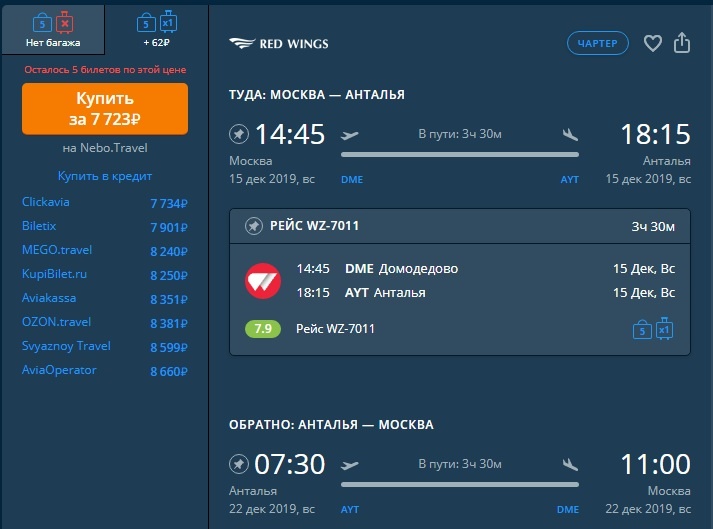Viewport: 713px width, 529px height.
Task: Click the hand-luggage 5 icon in the '+ 62₽' tab
Action: pos(146,23)
